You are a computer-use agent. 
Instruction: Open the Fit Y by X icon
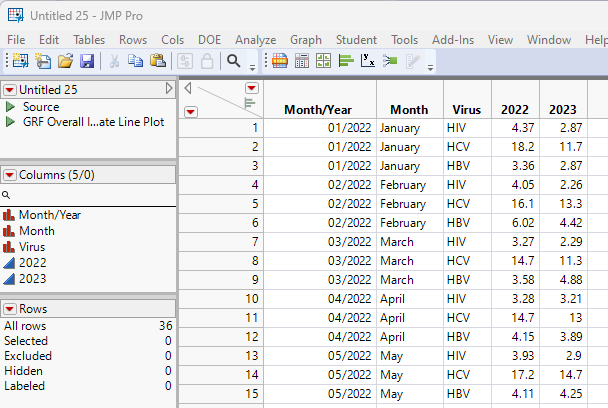coord(368,61)
